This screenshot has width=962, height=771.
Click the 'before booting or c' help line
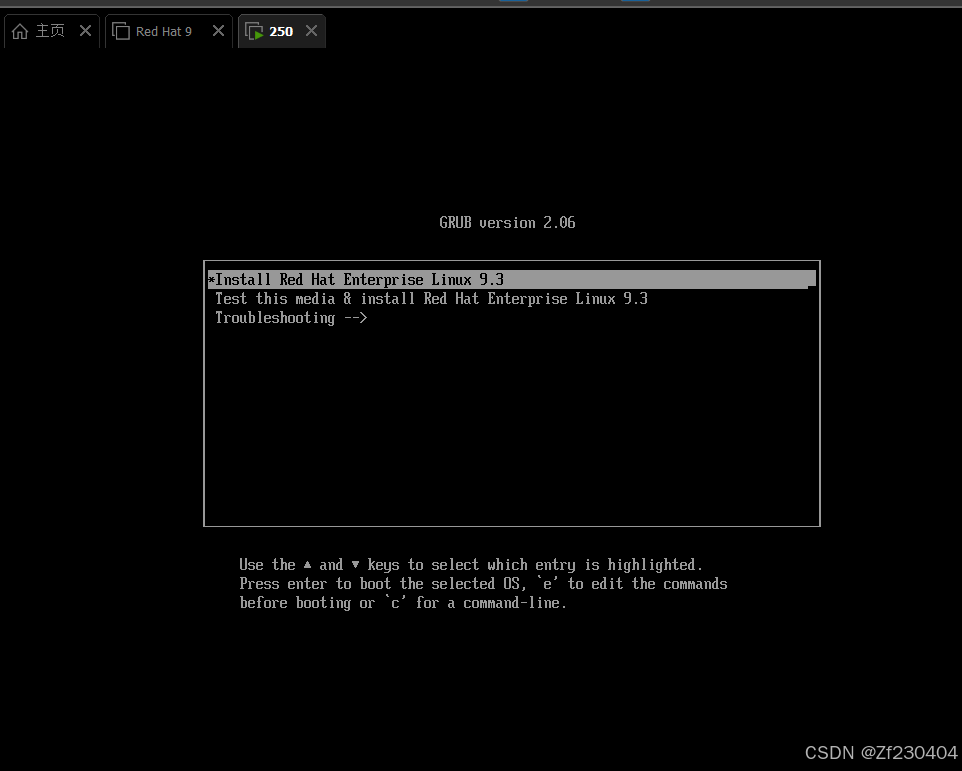pos(402,603)
